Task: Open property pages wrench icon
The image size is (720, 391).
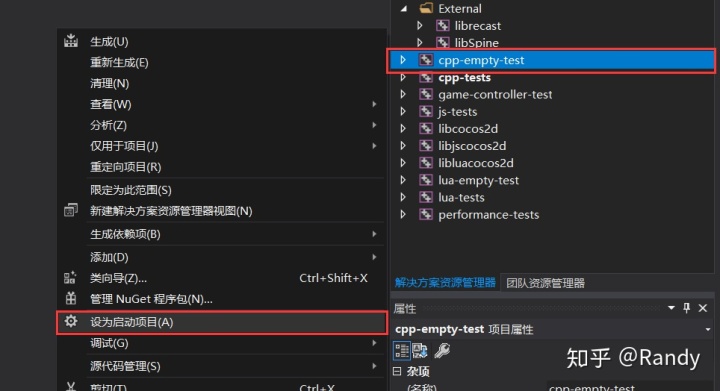Action: (x=442, y=351)
